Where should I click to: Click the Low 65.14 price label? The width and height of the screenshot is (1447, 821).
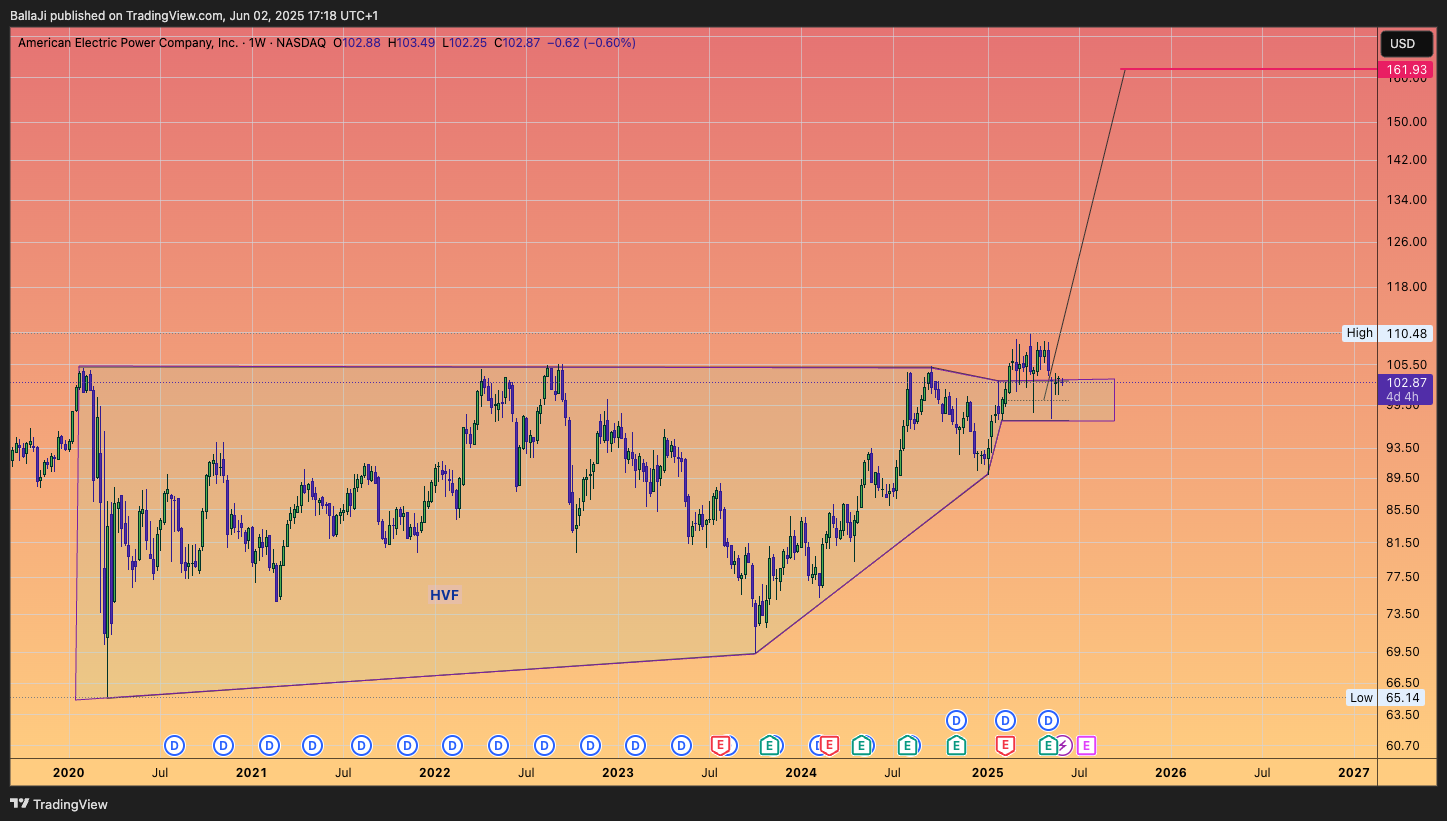(x=1387, y=698)
